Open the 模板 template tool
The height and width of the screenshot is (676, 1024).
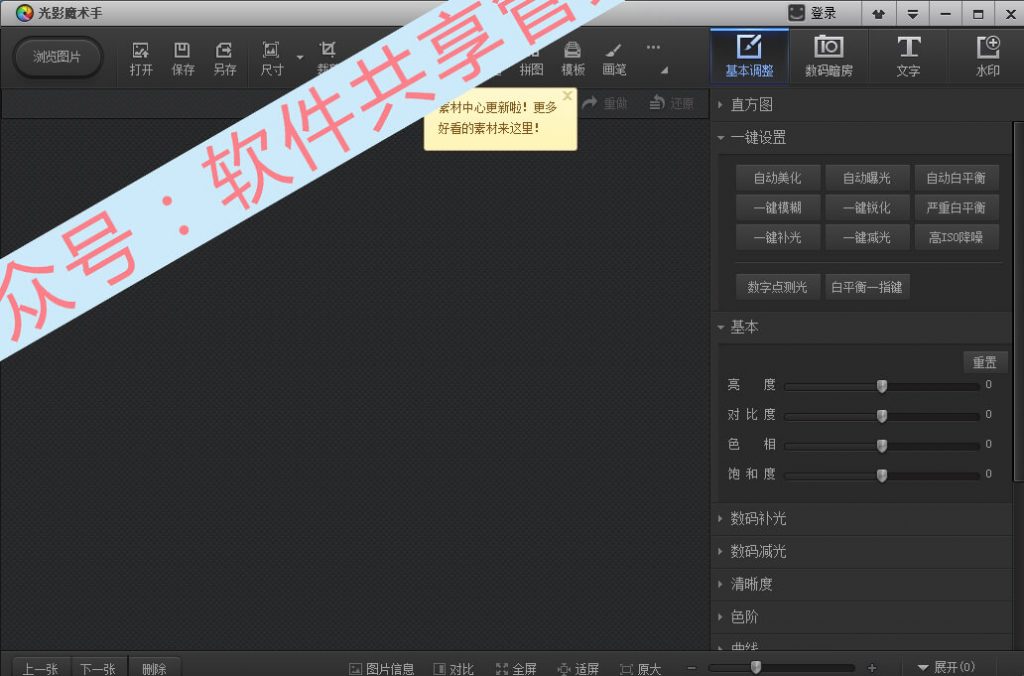pos(573,58)
